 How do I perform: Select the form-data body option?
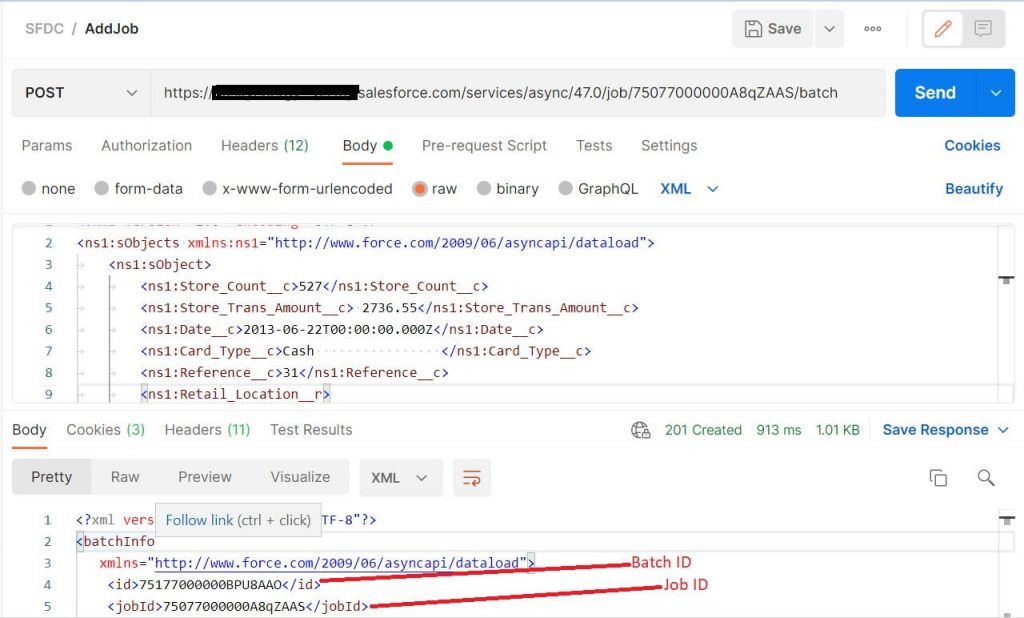[138, 189]
